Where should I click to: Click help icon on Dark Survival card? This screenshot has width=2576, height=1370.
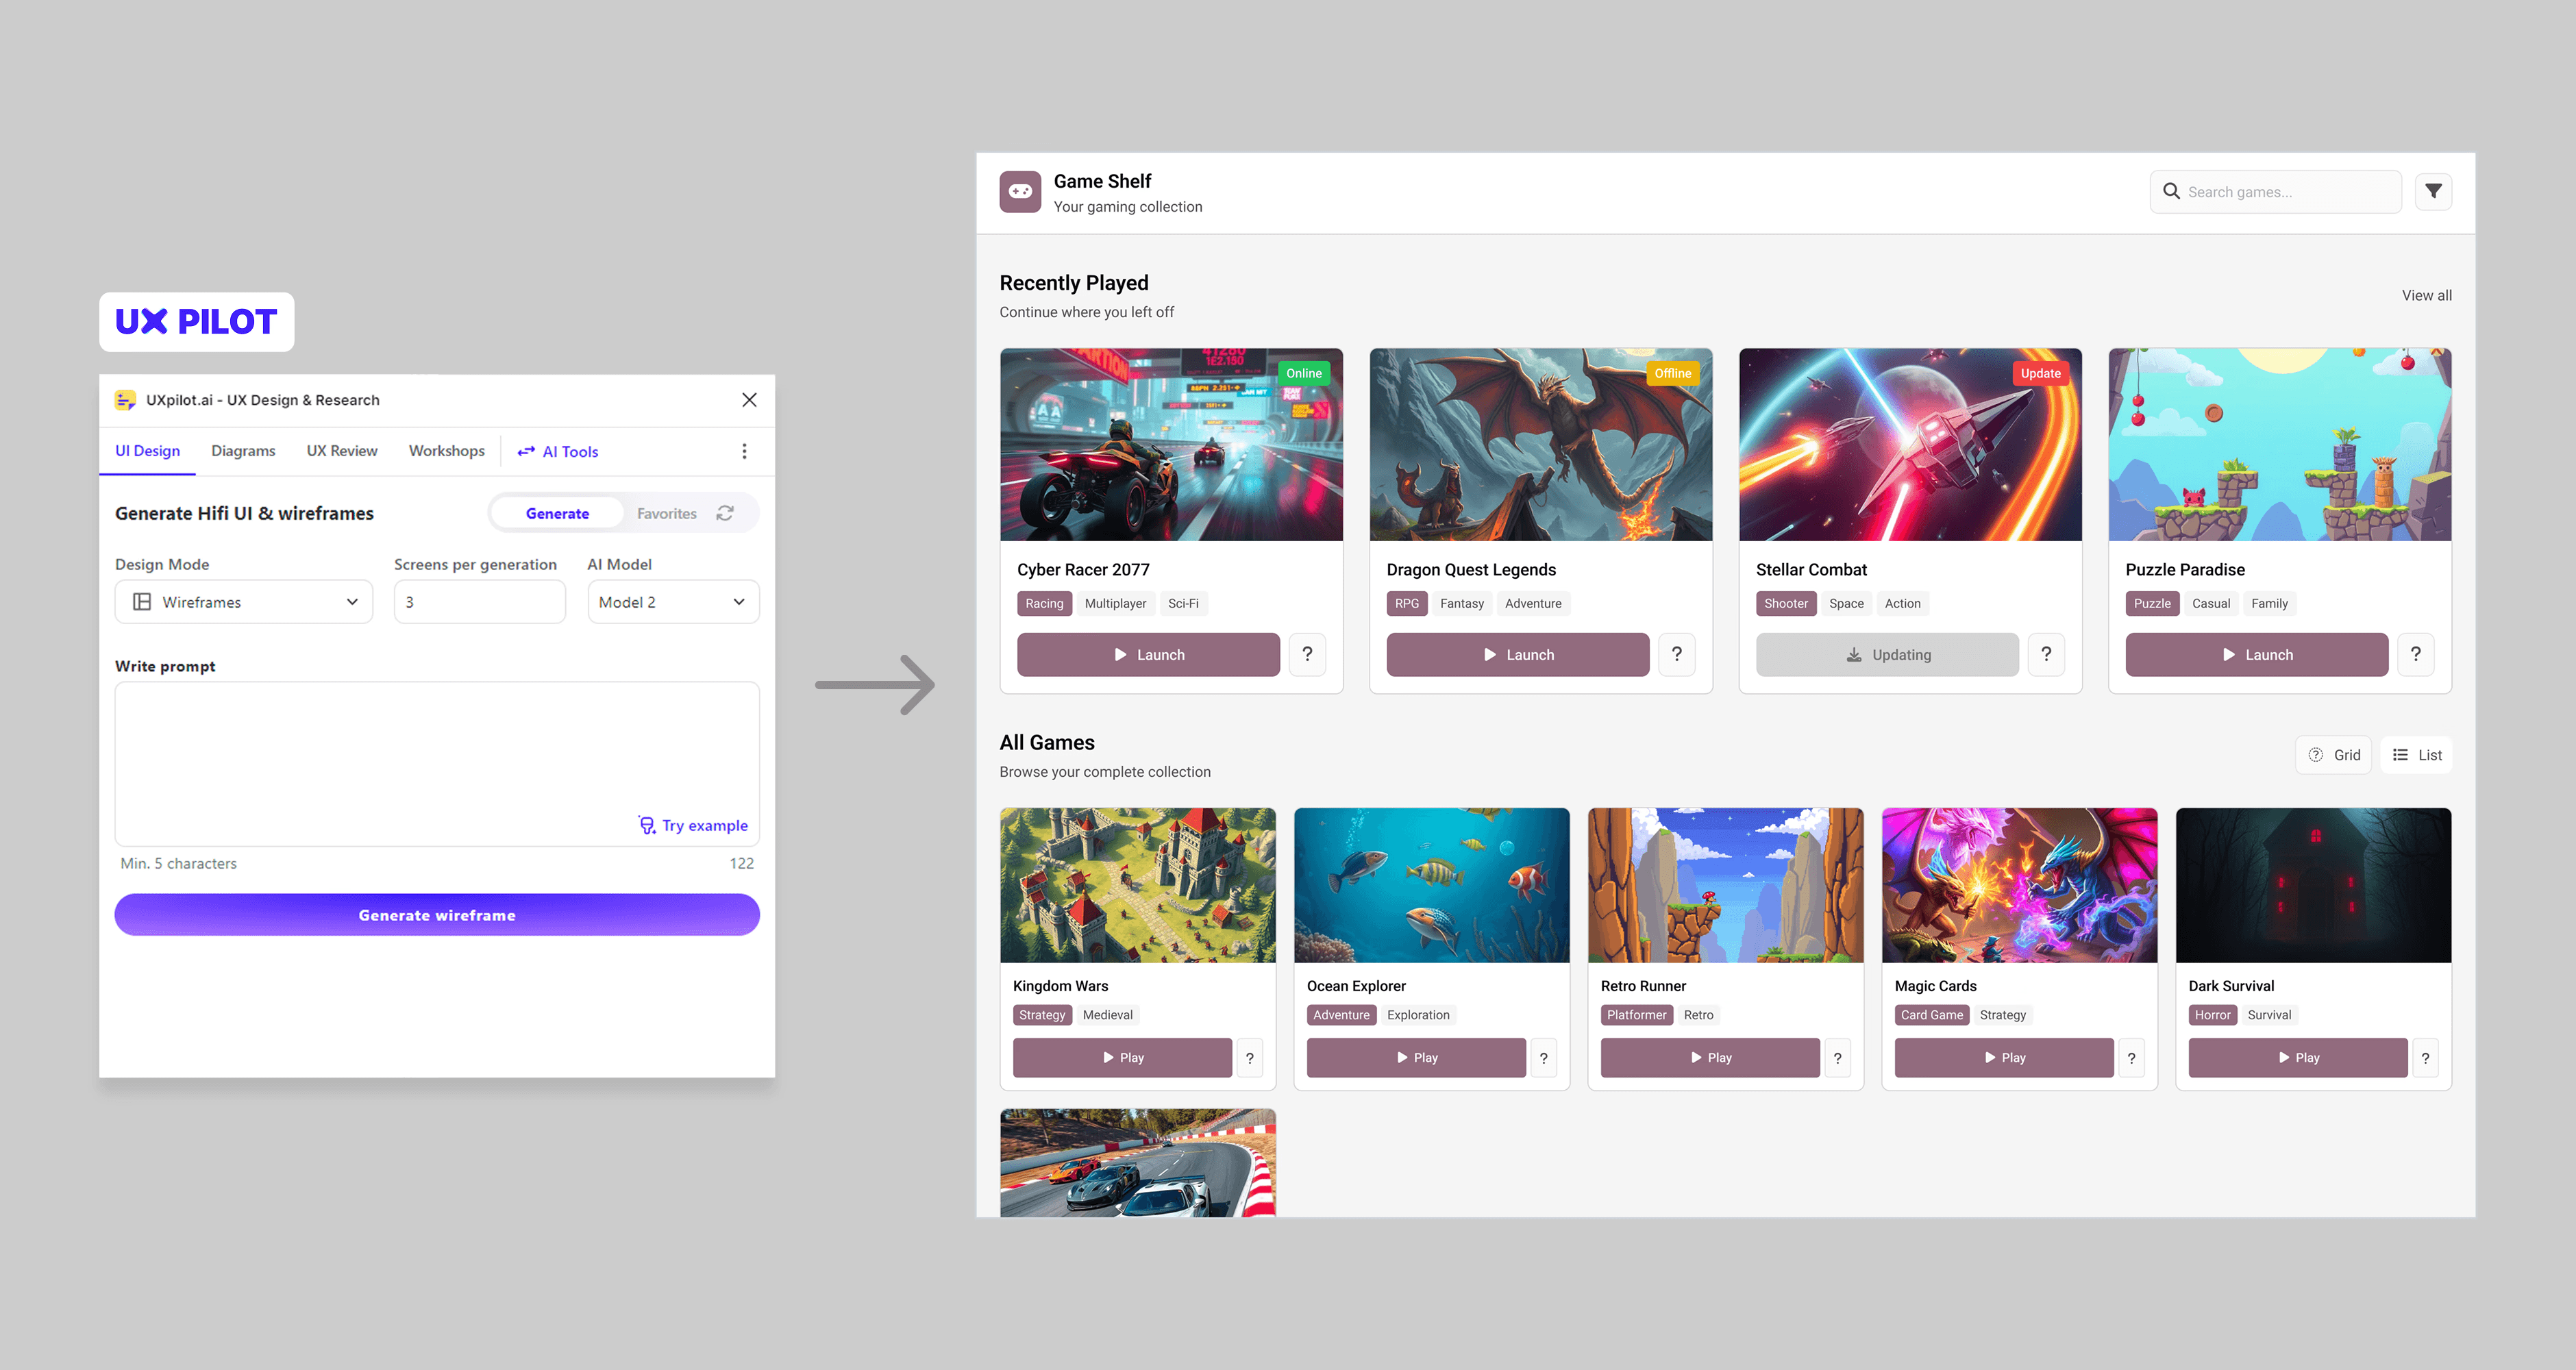(2425, 1057)
